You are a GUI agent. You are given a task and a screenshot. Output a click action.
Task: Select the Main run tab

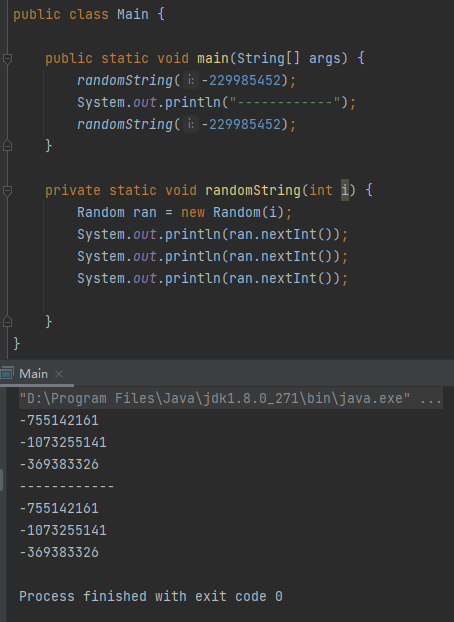33,374
